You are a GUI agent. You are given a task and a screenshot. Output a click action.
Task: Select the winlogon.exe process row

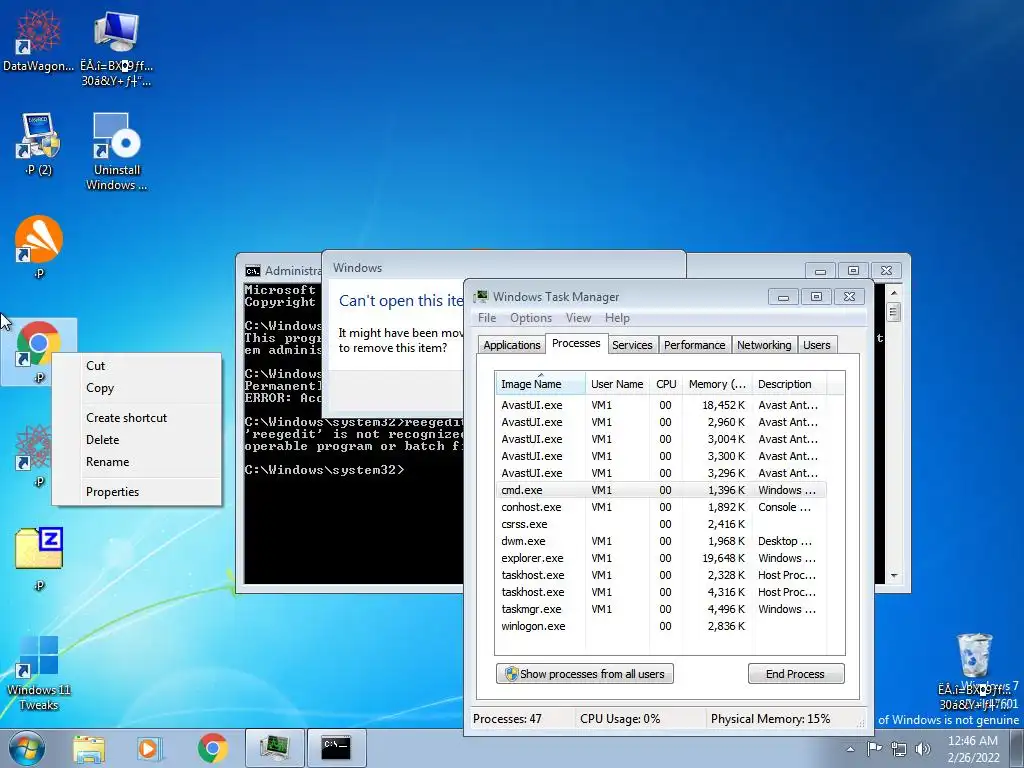coord(661,626)
